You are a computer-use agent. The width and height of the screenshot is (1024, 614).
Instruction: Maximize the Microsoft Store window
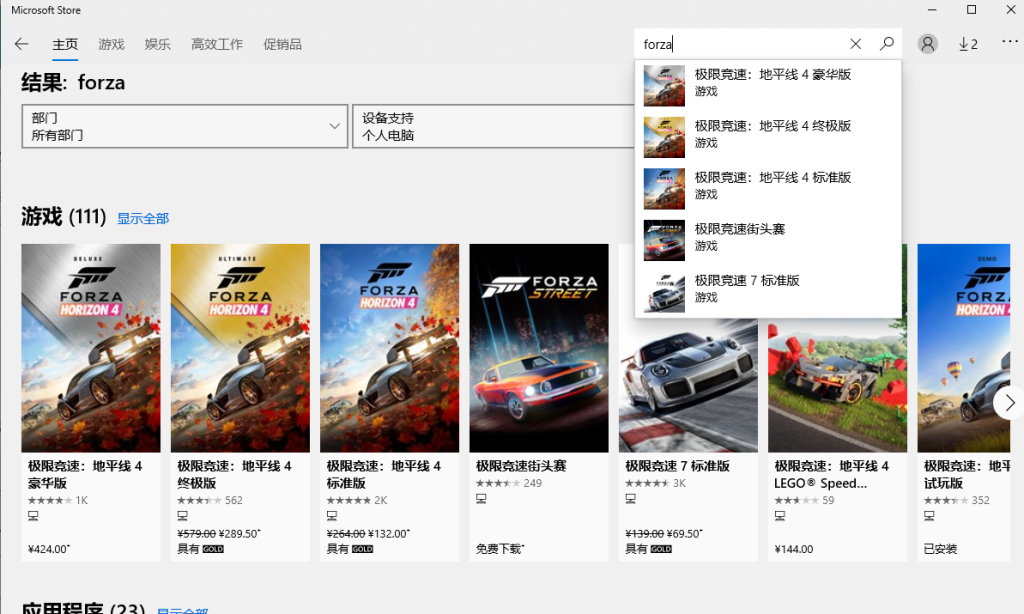pos(971,10)
